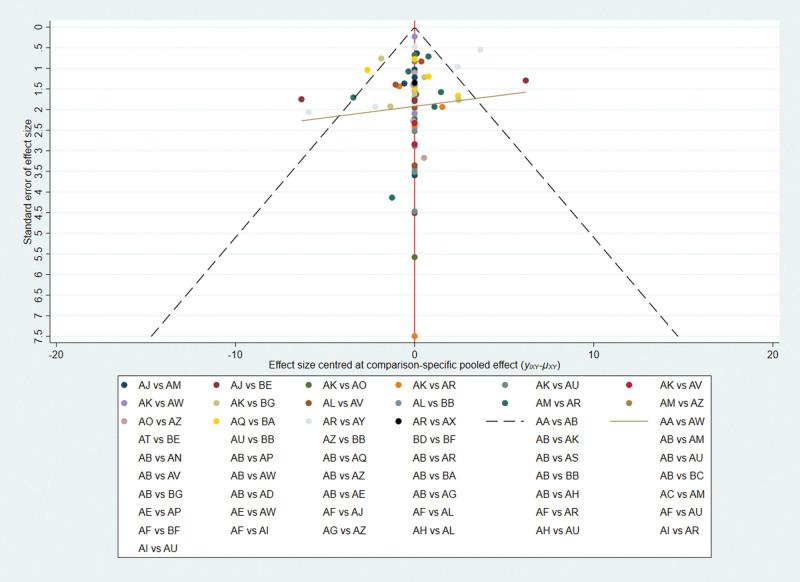The image size is (800, 582).
Task: Click the purple AK vs AW legend marker
Action: click(123, 402)
